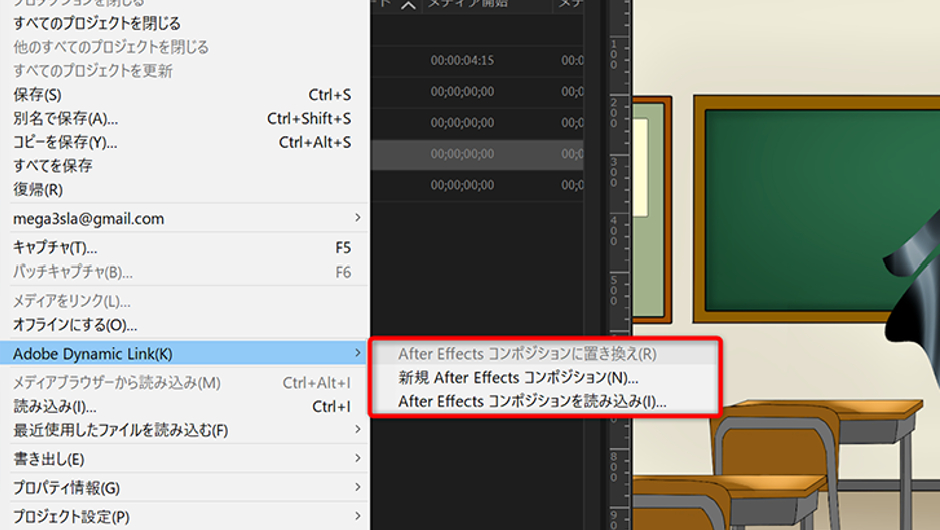Click the メディア開始 column header
The height and width of the screenshot is (530, 940).
click(x=468, y=4)
